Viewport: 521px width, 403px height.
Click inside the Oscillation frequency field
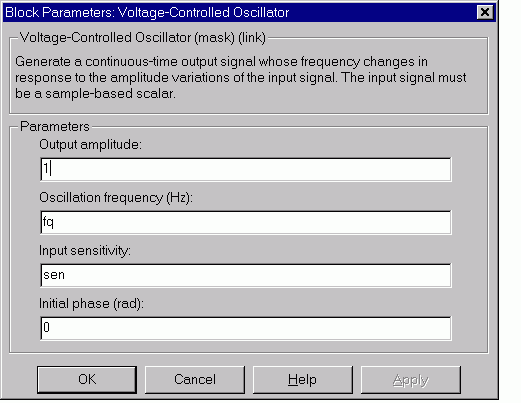246,222
